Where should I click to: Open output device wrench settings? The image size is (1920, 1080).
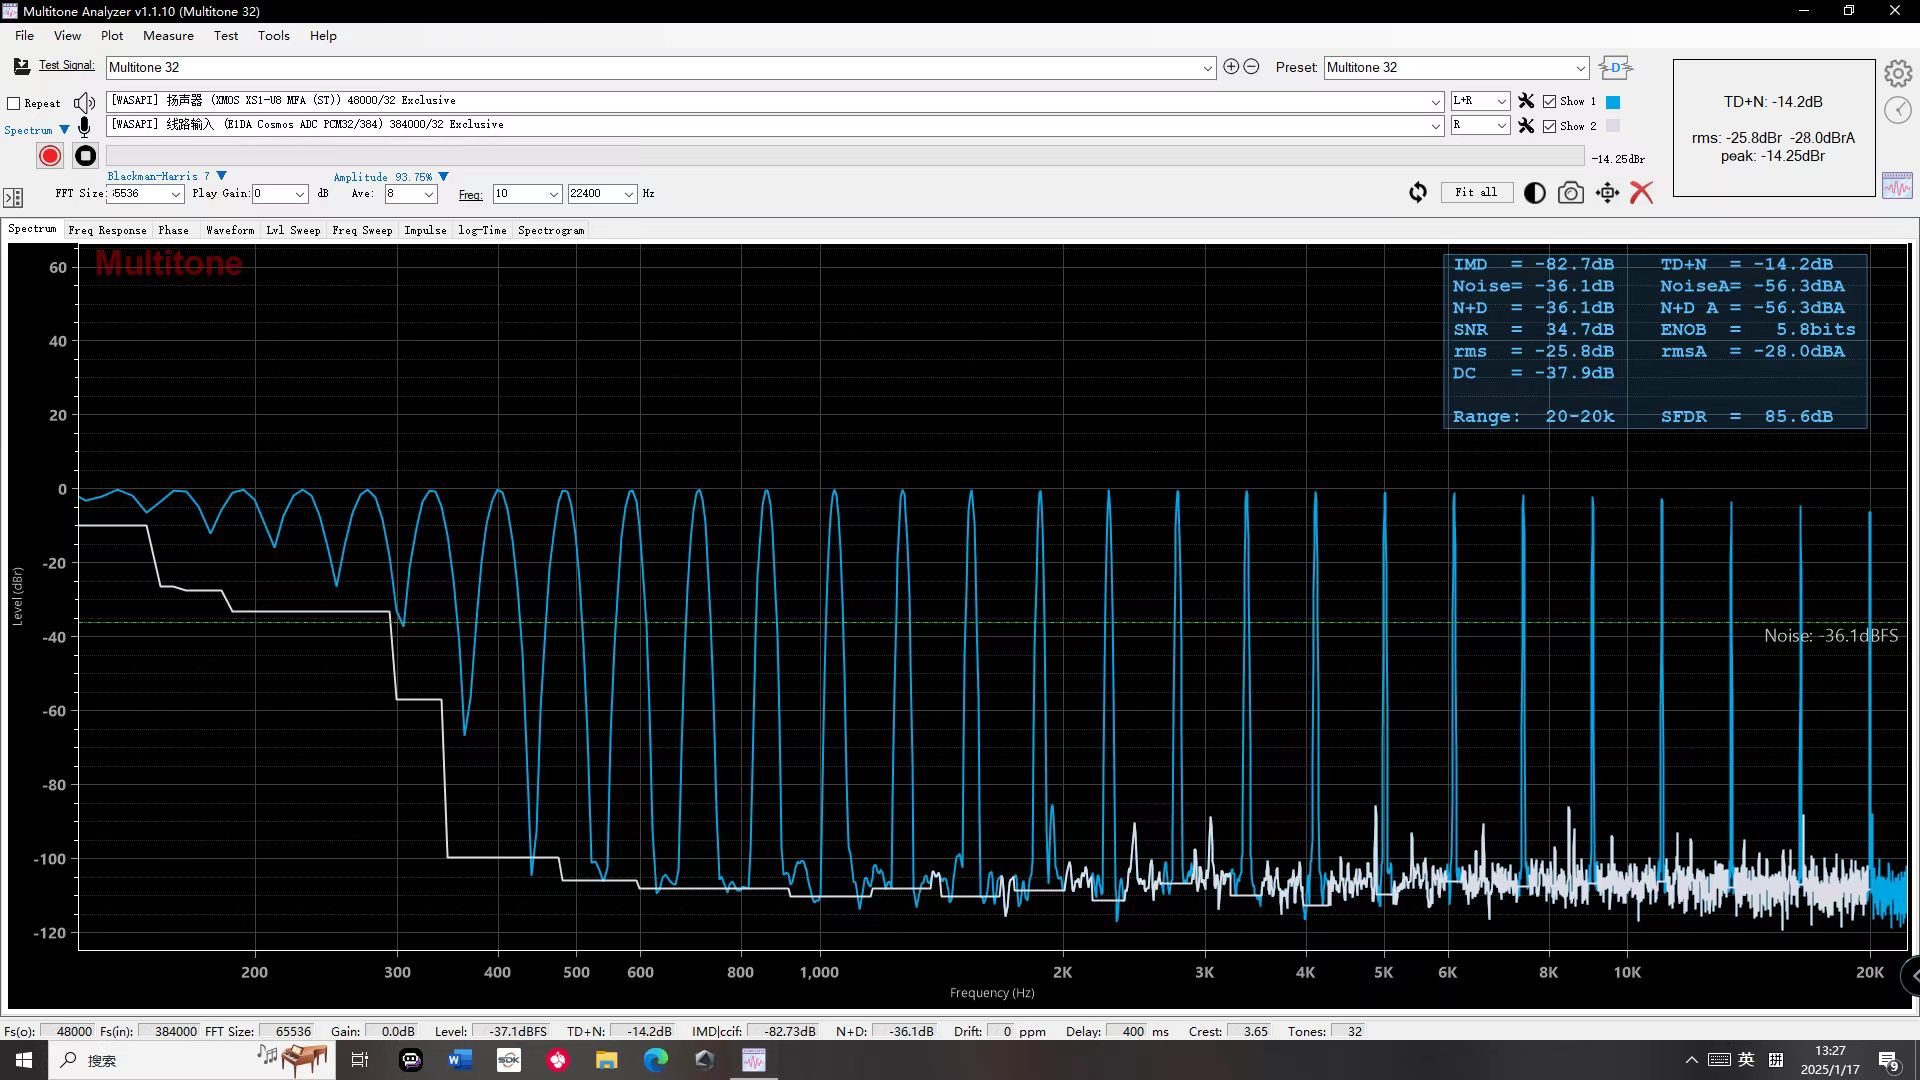tap(1526, 101)
